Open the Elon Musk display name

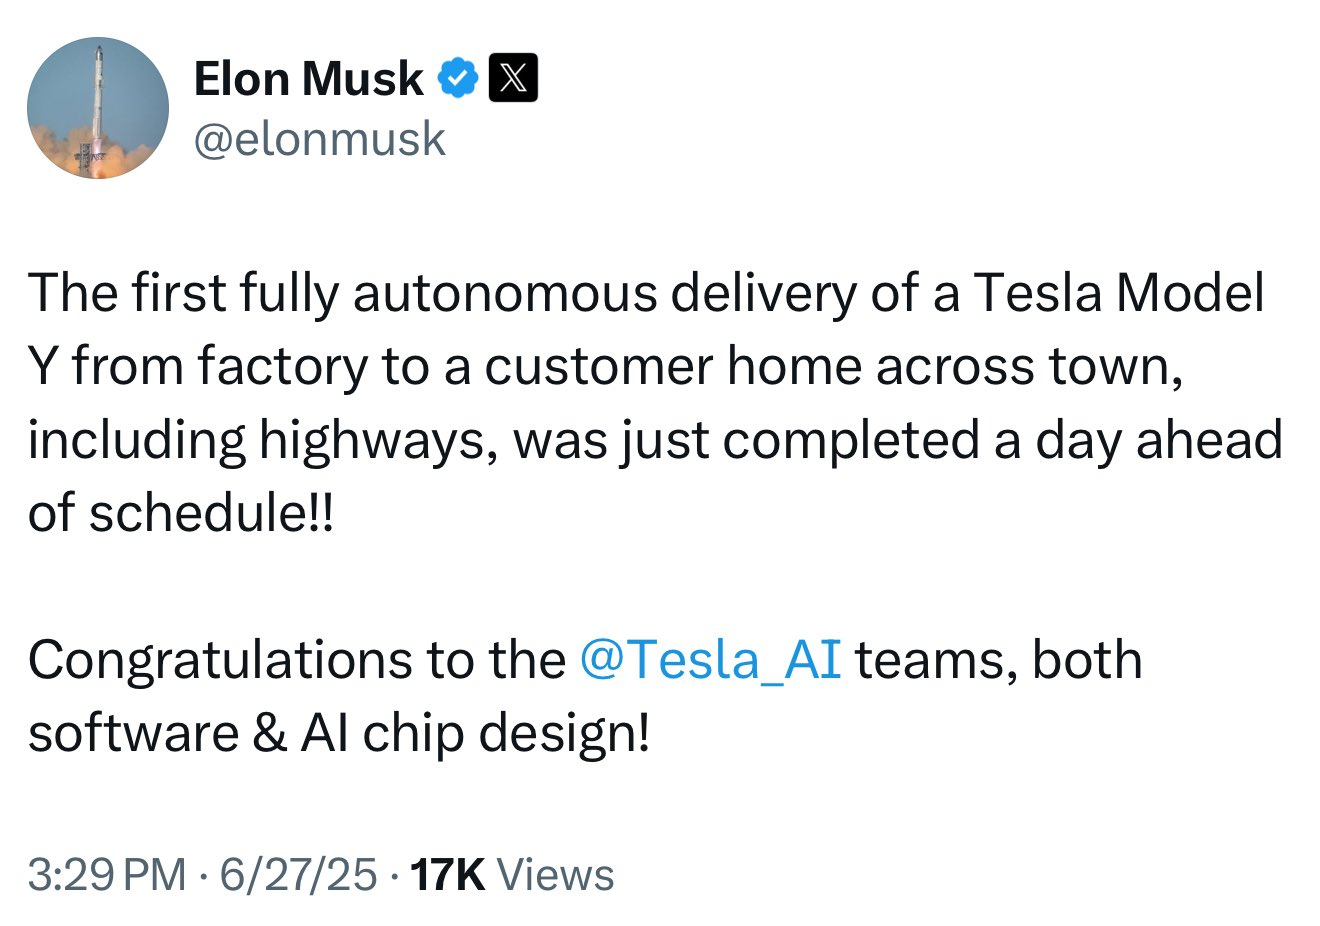pyautogui.click(x=308, y=78)
